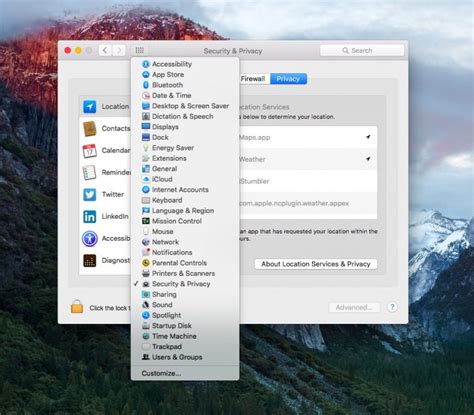Click in the Search field

click(x=362, y=50)
